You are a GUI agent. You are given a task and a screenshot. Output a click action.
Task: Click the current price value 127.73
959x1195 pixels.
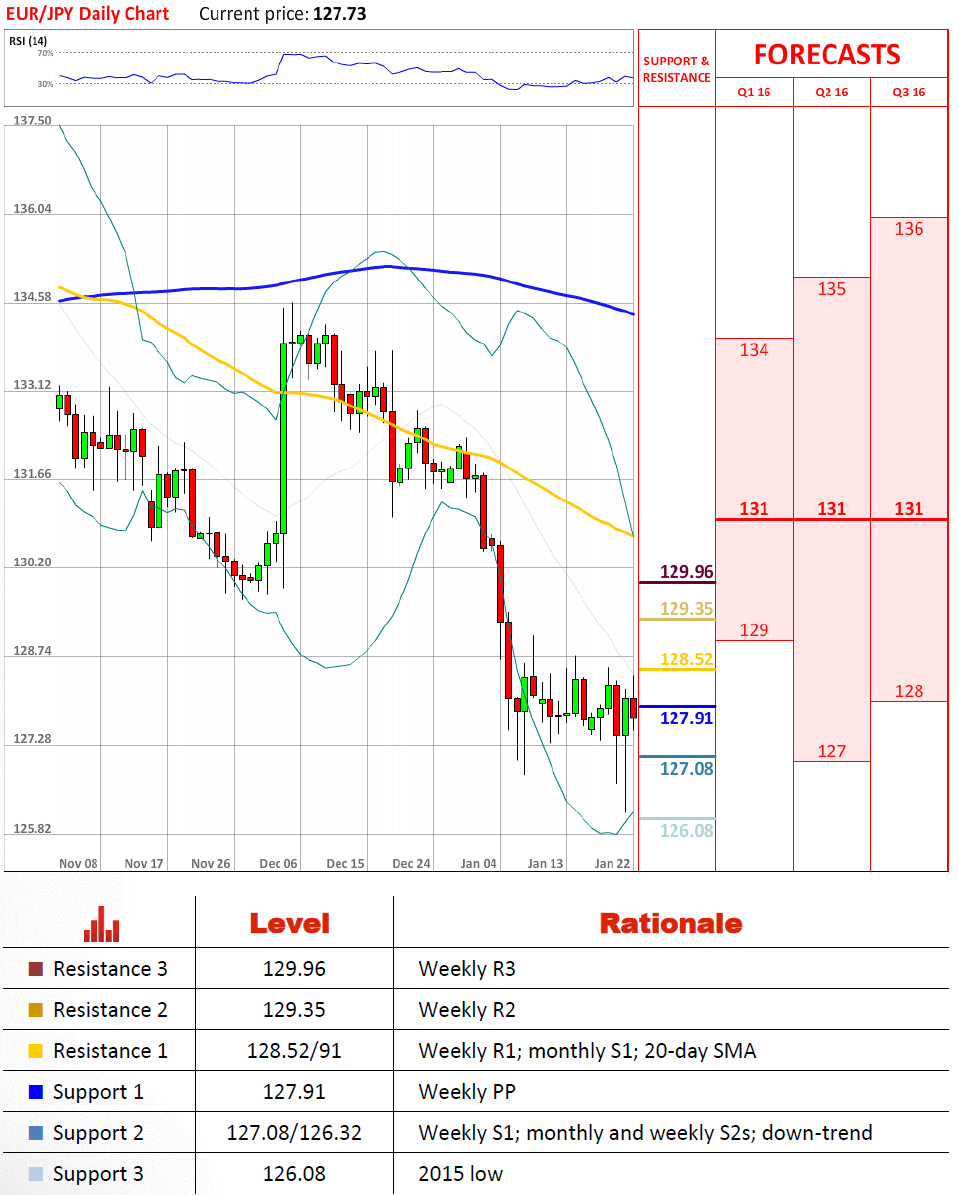[339, 14]
